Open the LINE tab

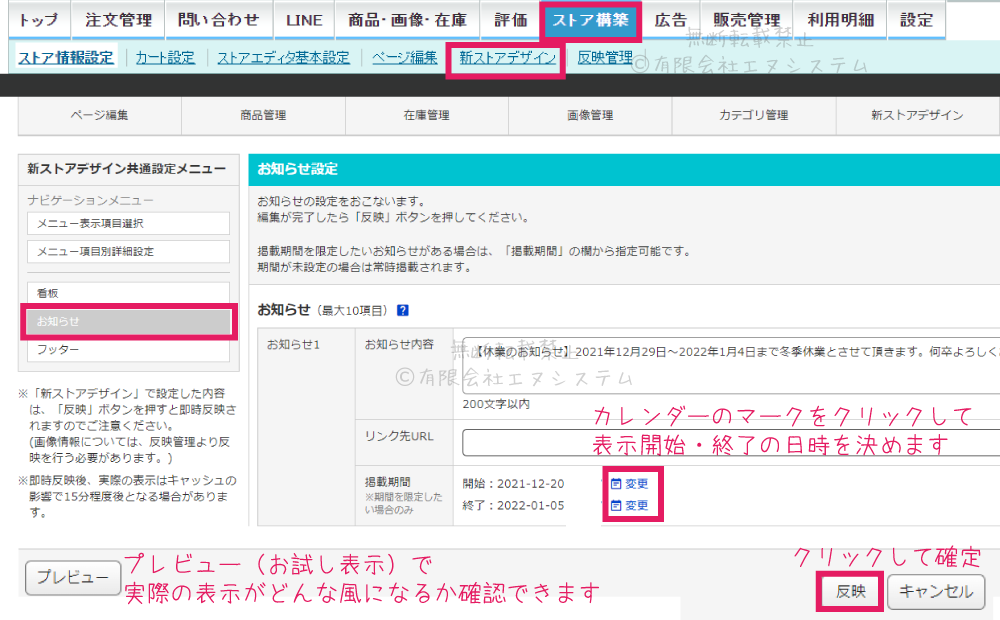click(304, 20)
